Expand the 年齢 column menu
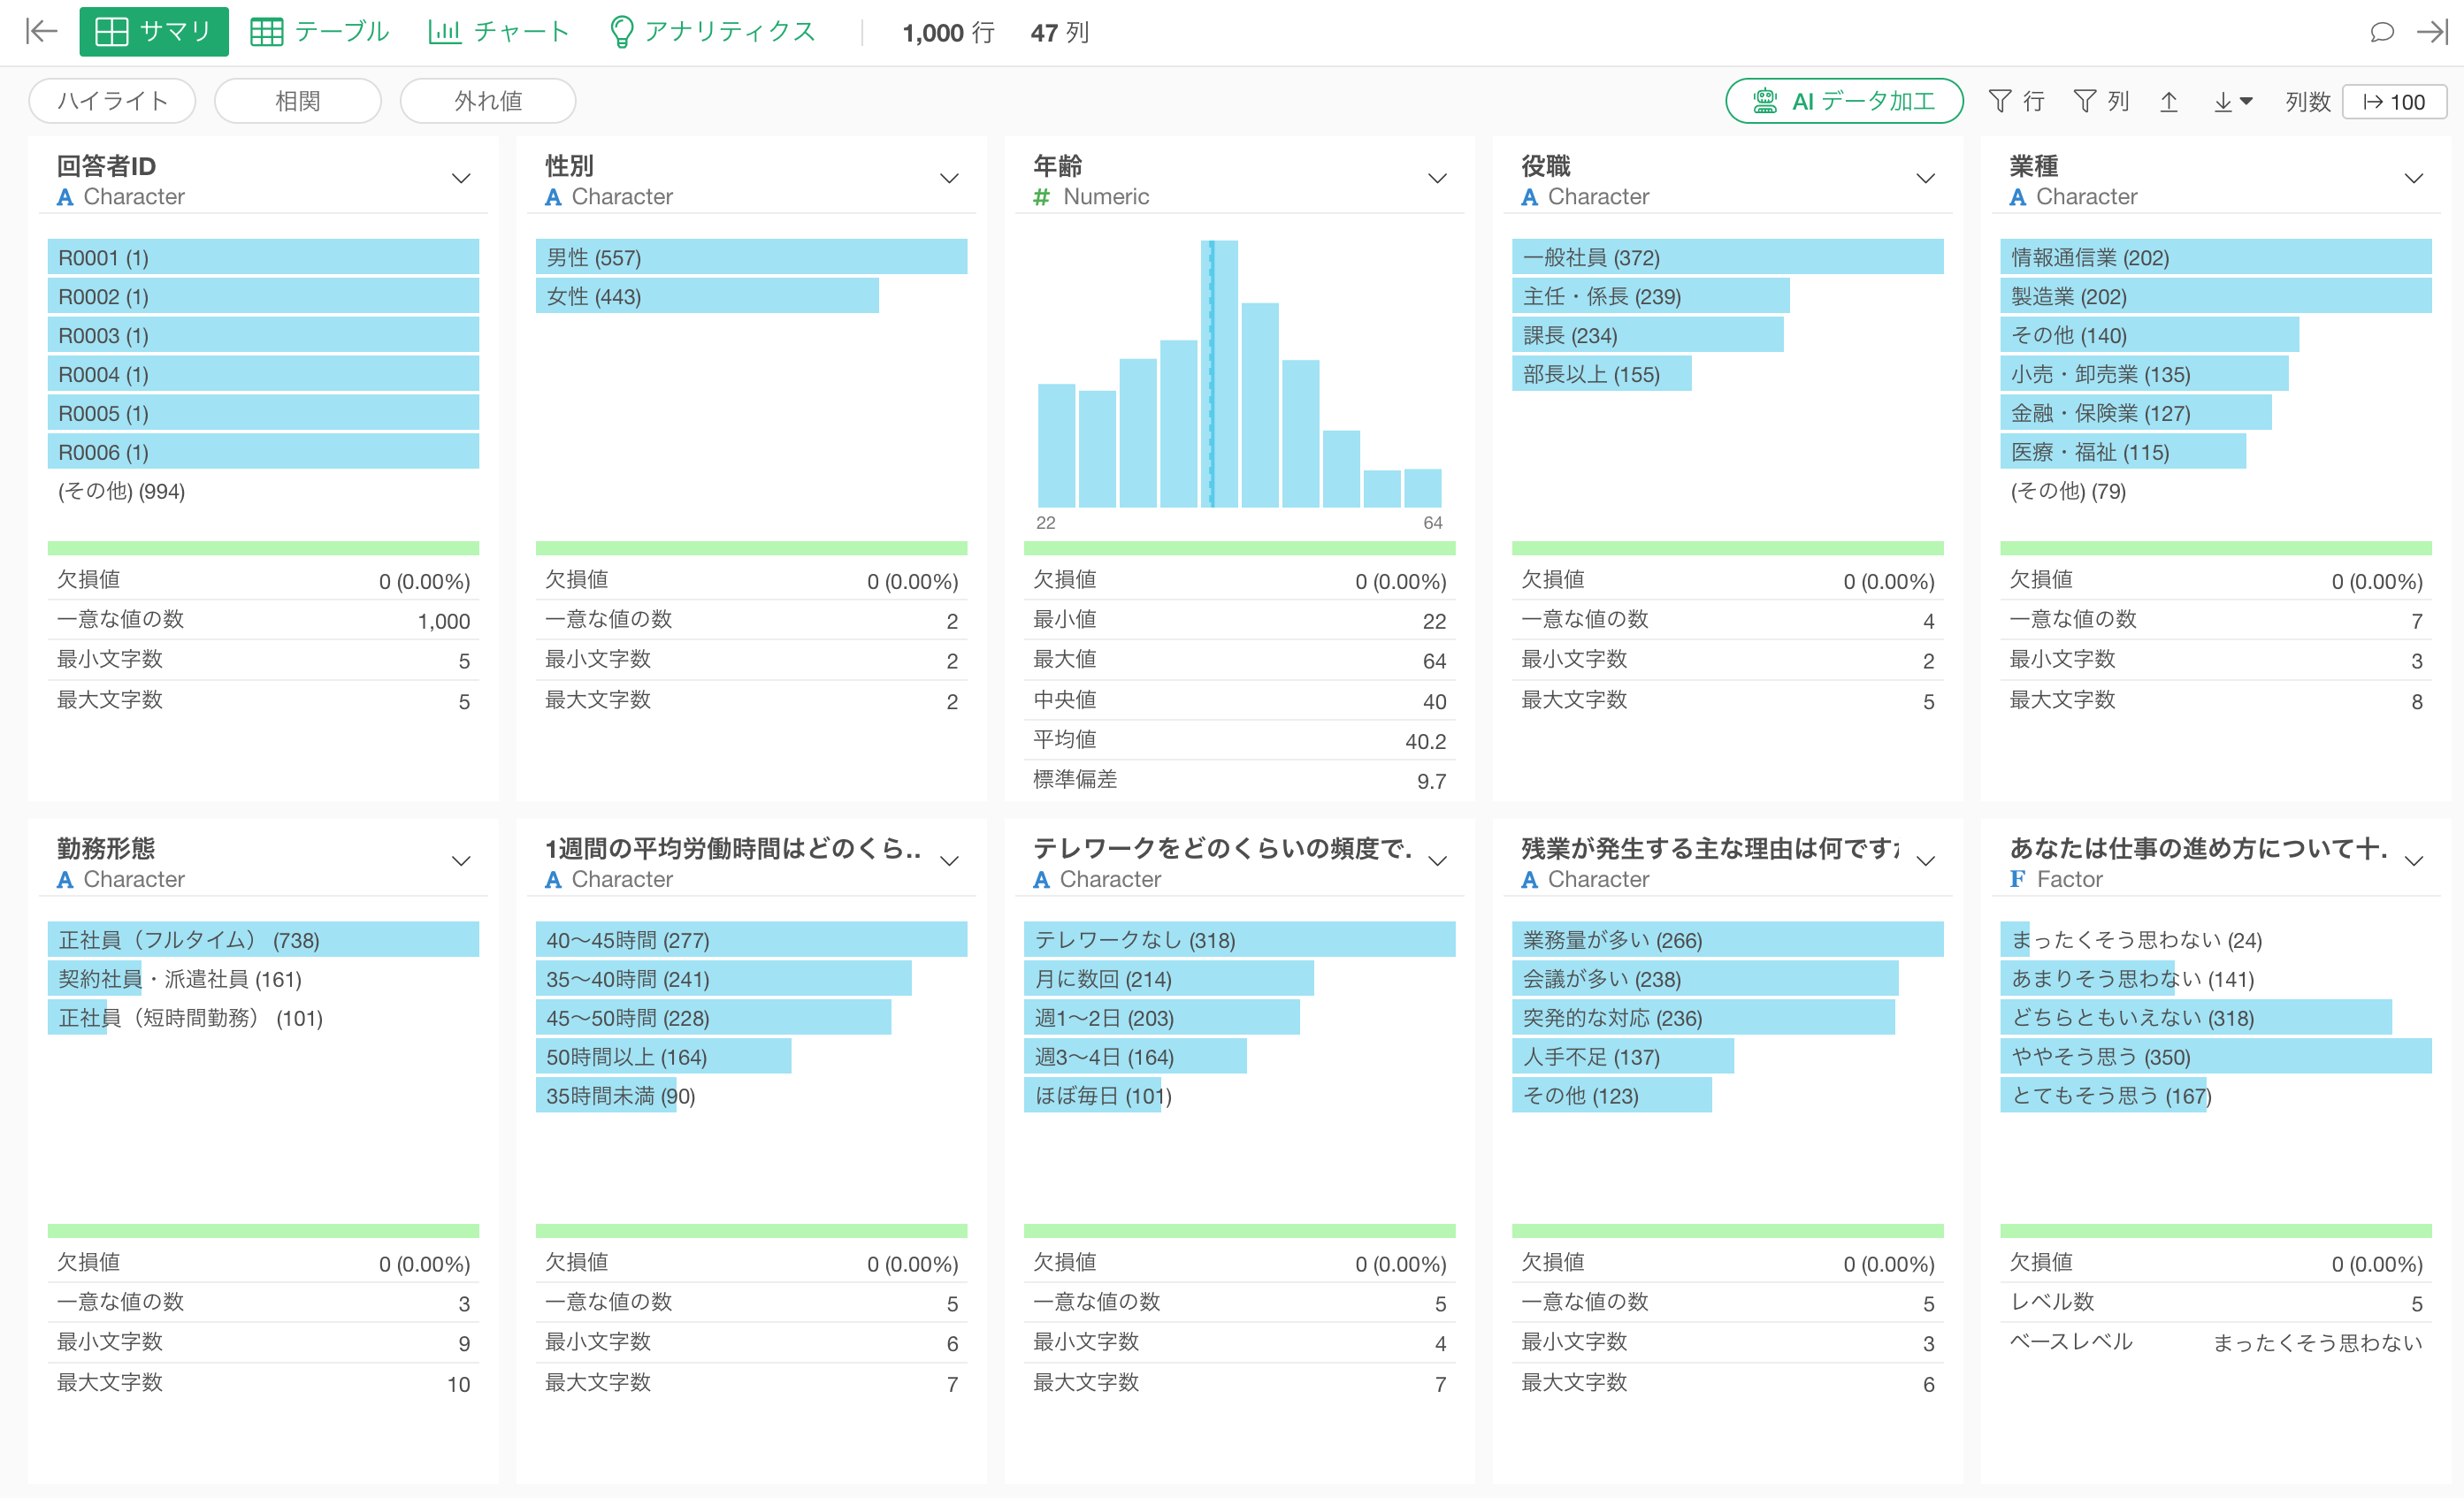Viewport: 2464px width, 1498px height. tap(1437, 179)
